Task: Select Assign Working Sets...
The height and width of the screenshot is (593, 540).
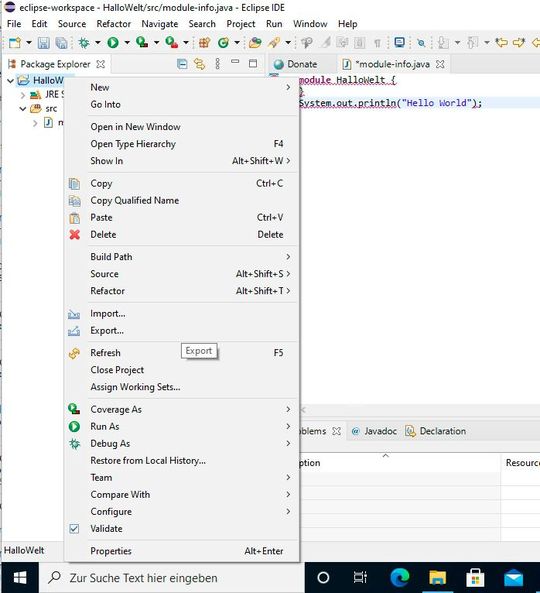Action: tap(182, 387)
